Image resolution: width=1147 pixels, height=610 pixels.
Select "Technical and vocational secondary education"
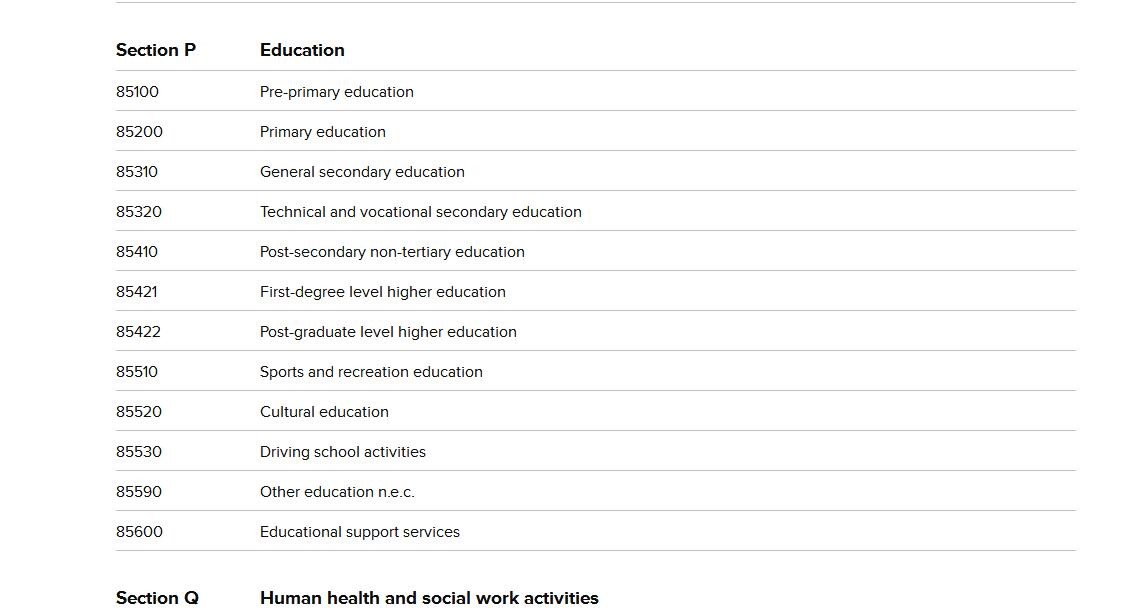(420, 212)
